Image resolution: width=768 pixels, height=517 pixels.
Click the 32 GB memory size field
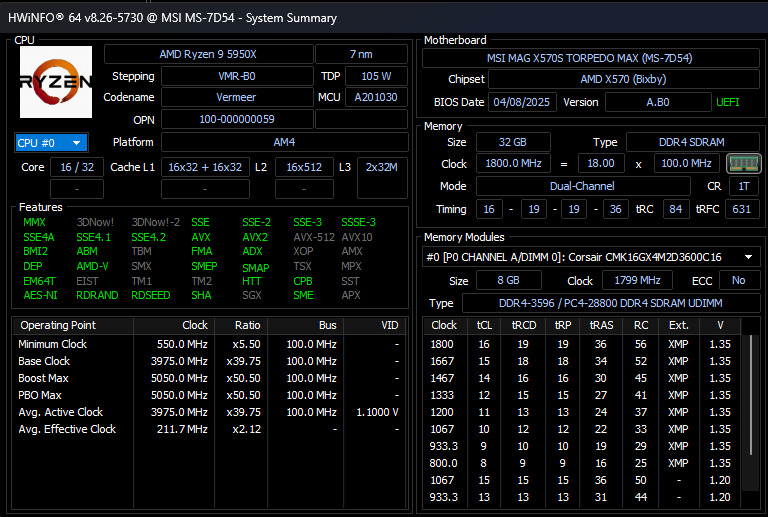pyautogui.click(x=513, y=142)
